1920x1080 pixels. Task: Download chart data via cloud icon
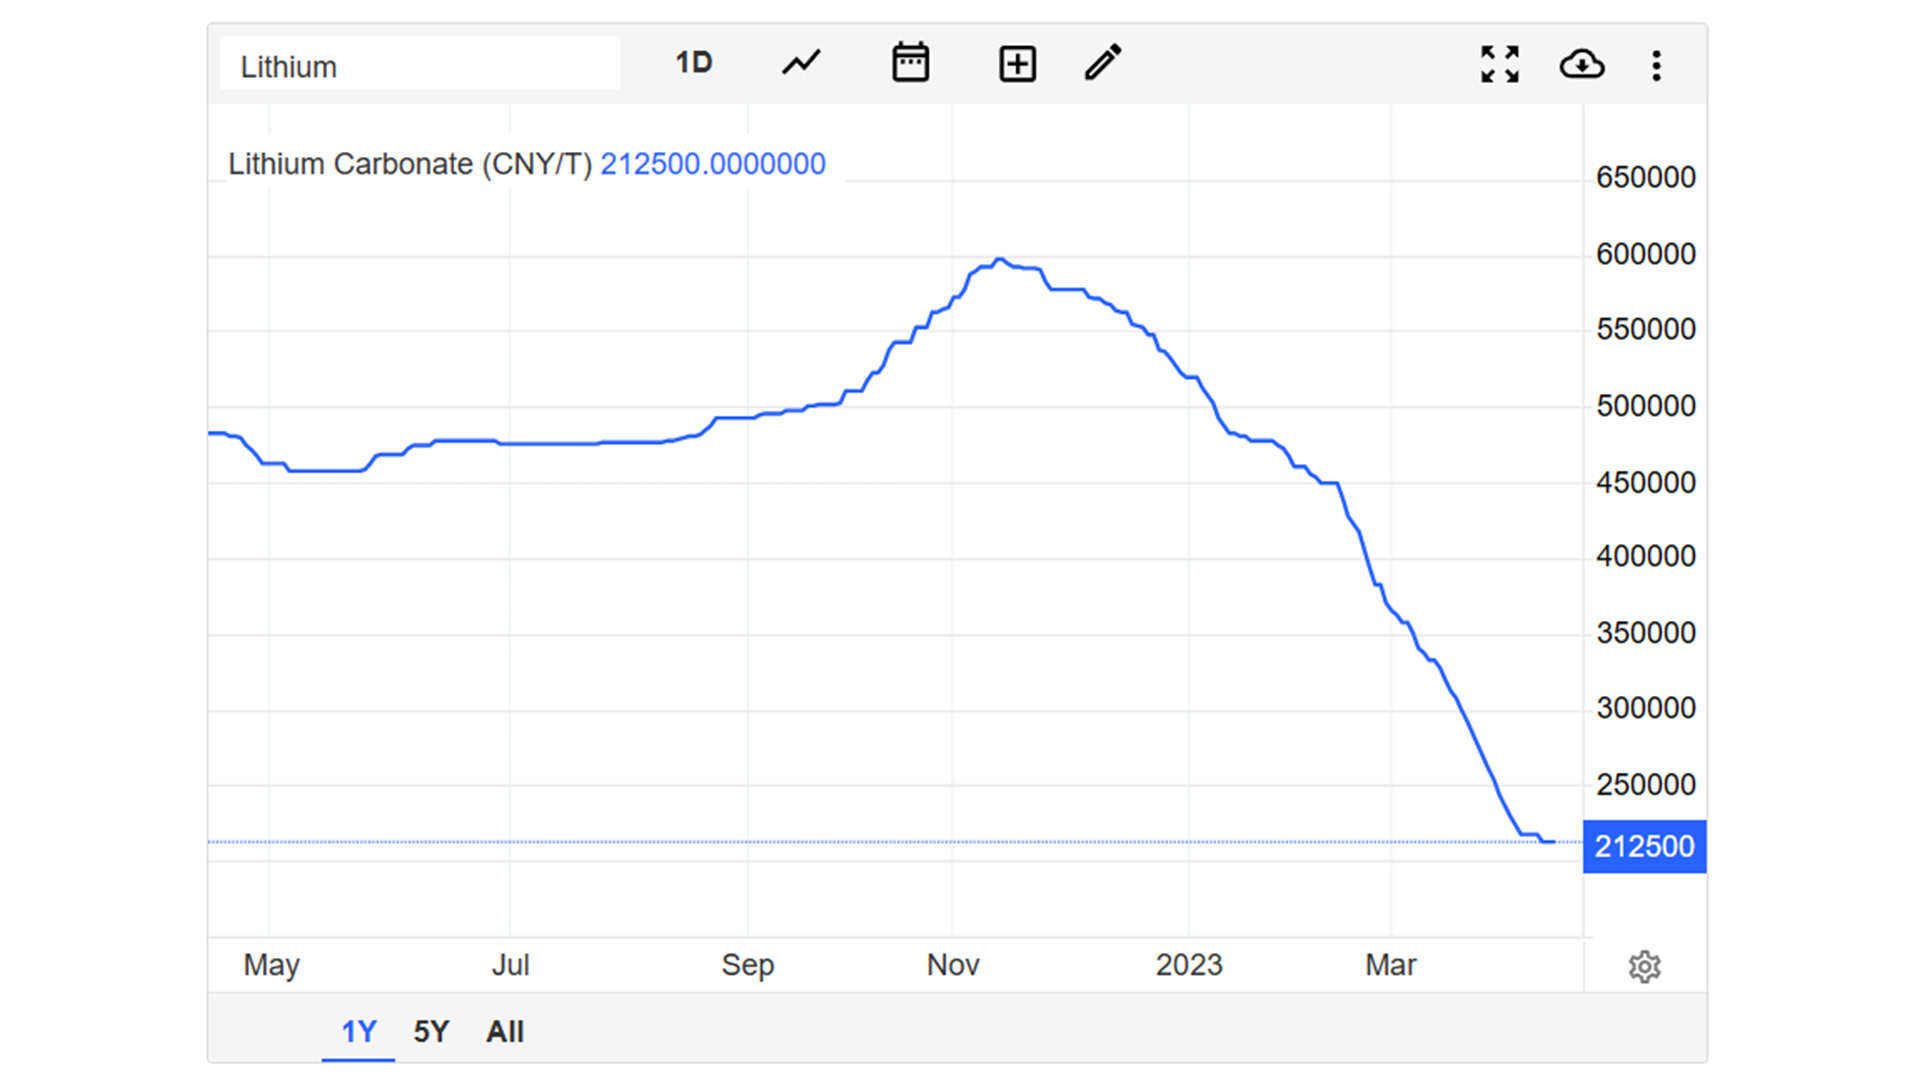click(1582, 65)
